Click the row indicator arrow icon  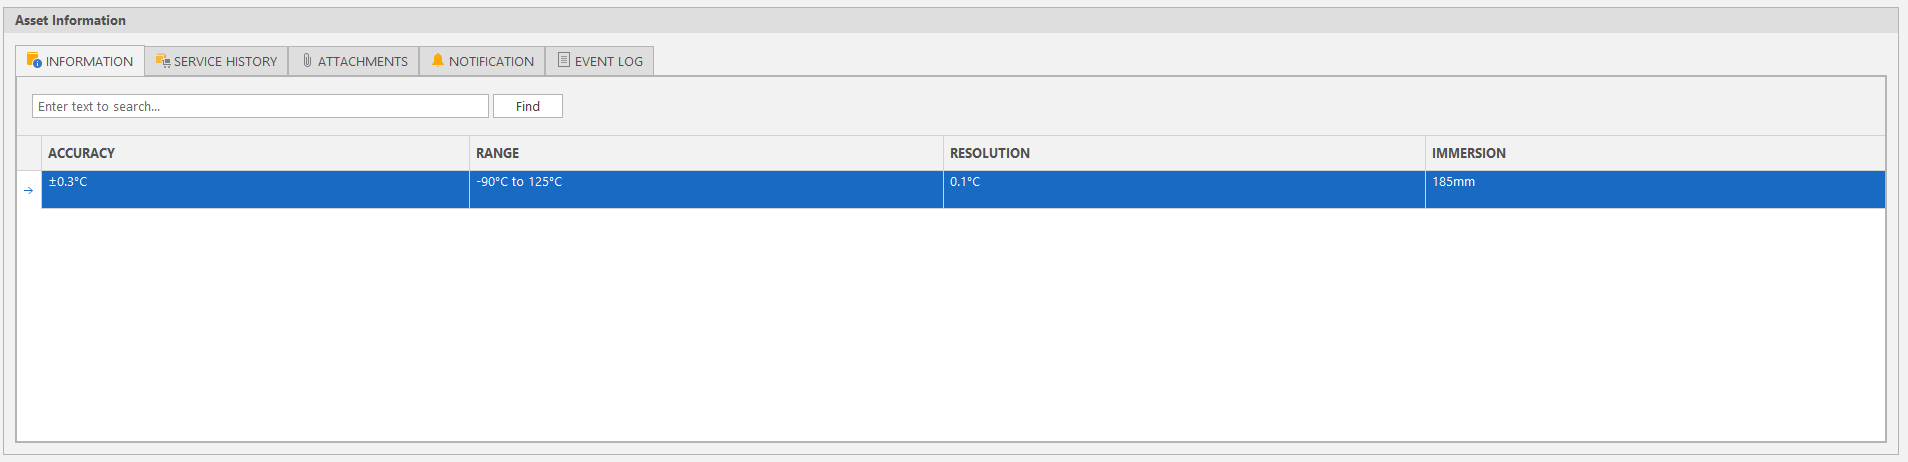(28, 190)
